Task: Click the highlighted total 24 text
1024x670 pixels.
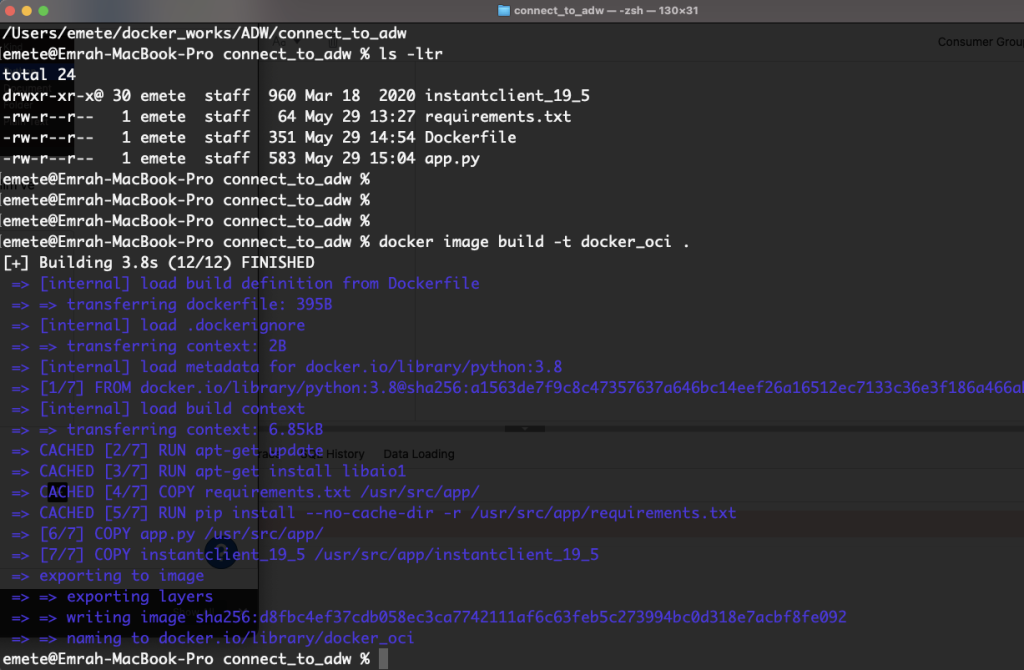Action: pyautogui.click(x=39, y=74)
